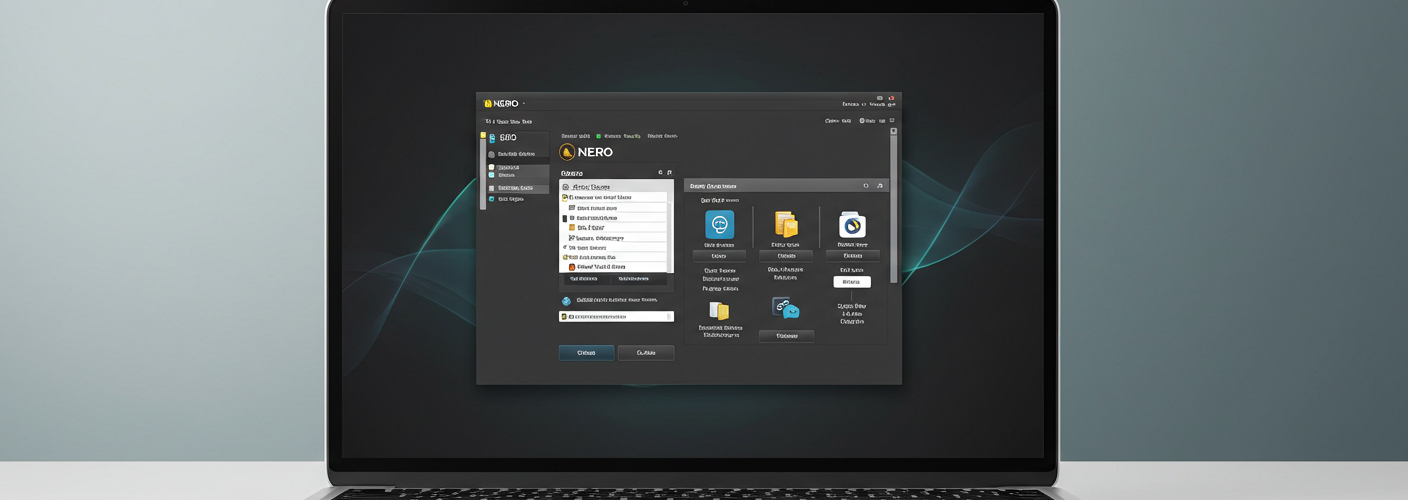
Task: Click the white input field with the yellow icon
Action: tap(616, 316)
